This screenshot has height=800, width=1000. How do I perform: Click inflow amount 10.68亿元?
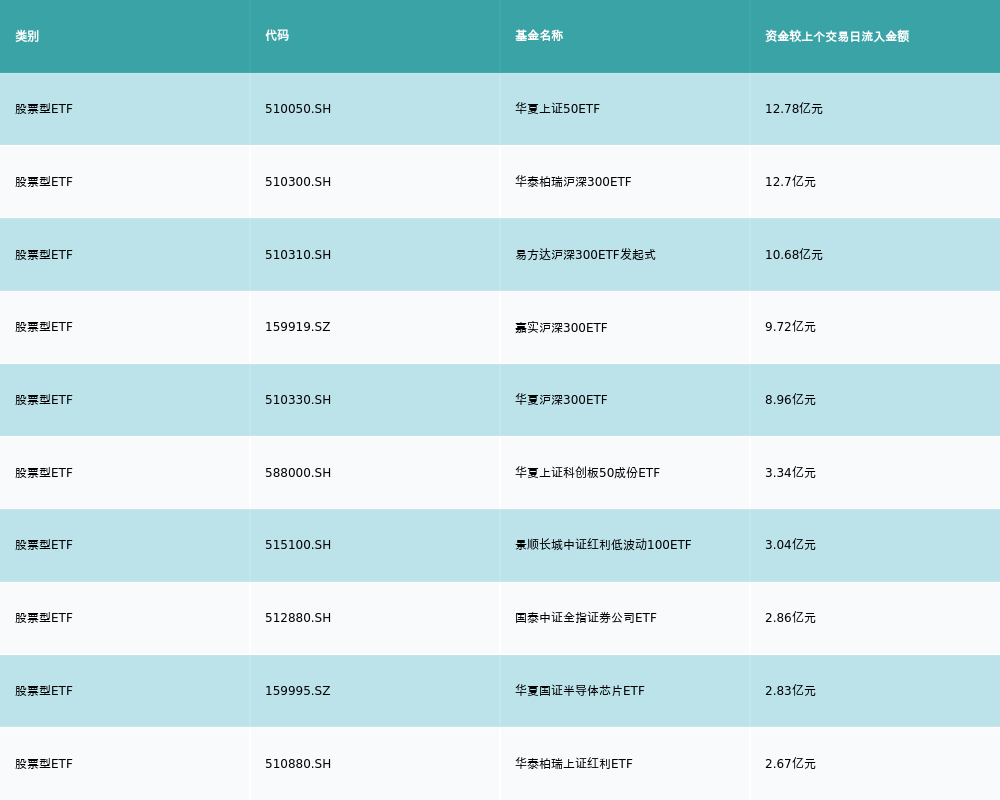(x=794, y=255)
